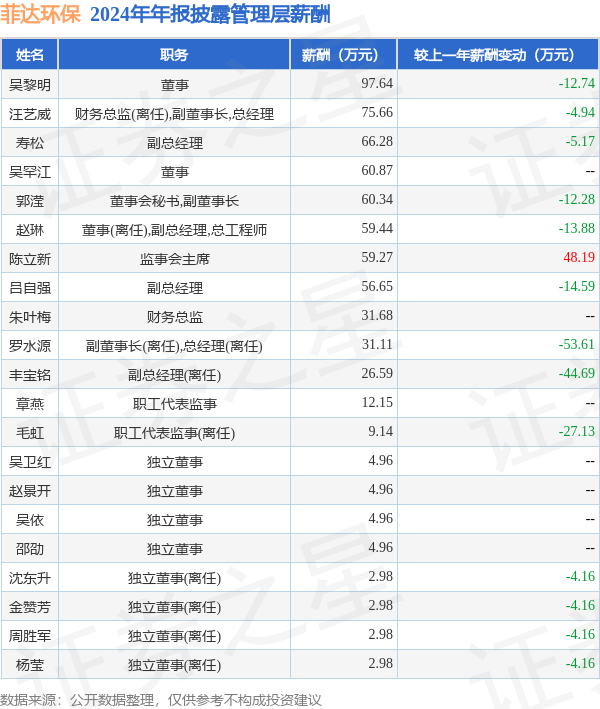Select the name cell 赵景开

pyautogui.click(x=30, y=490)
